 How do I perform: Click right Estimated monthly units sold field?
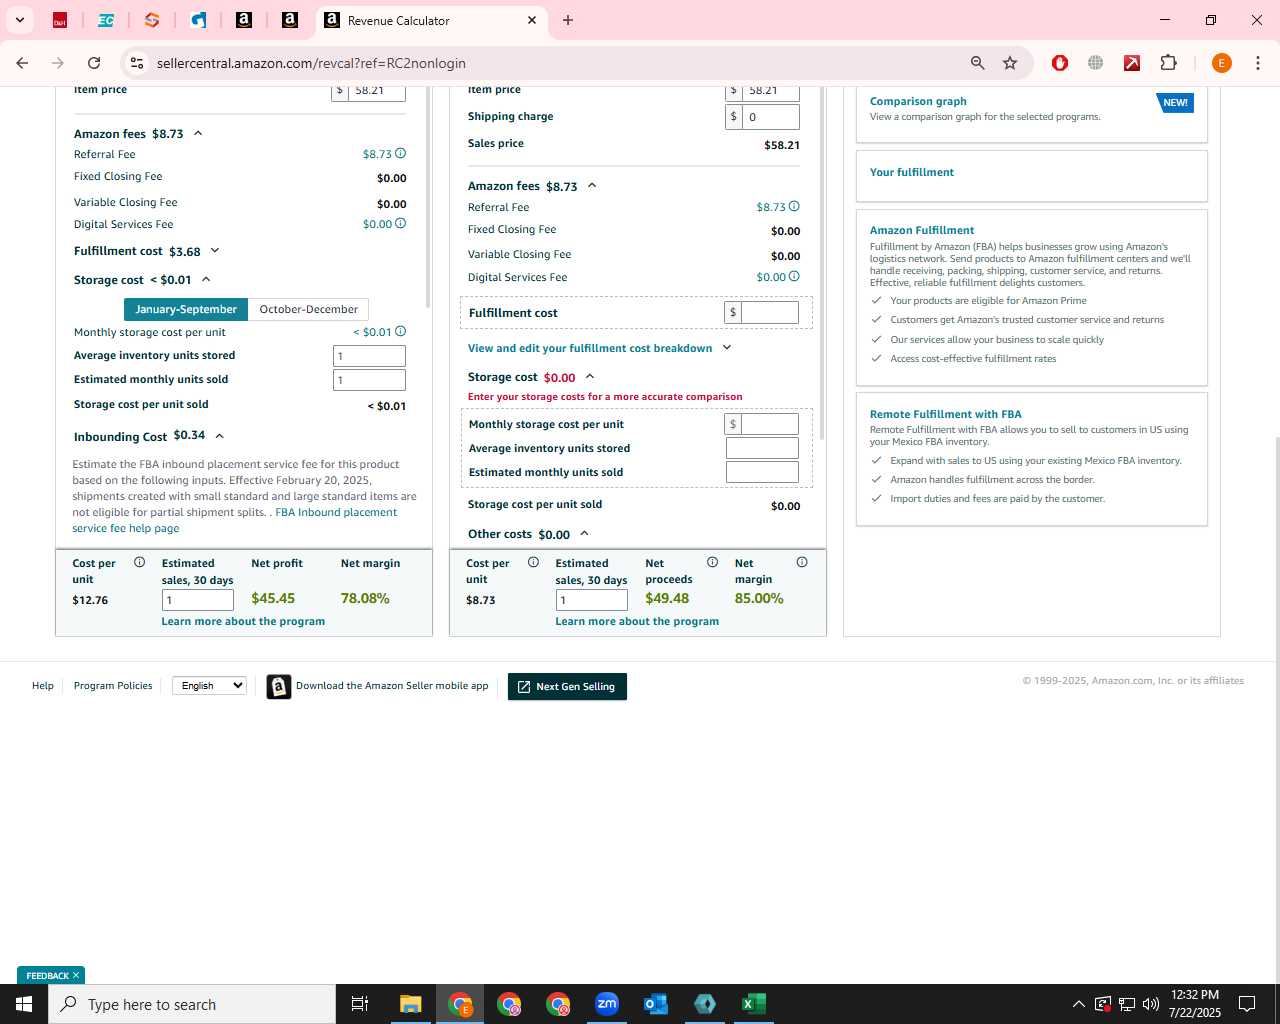click(x=762, y=472)
